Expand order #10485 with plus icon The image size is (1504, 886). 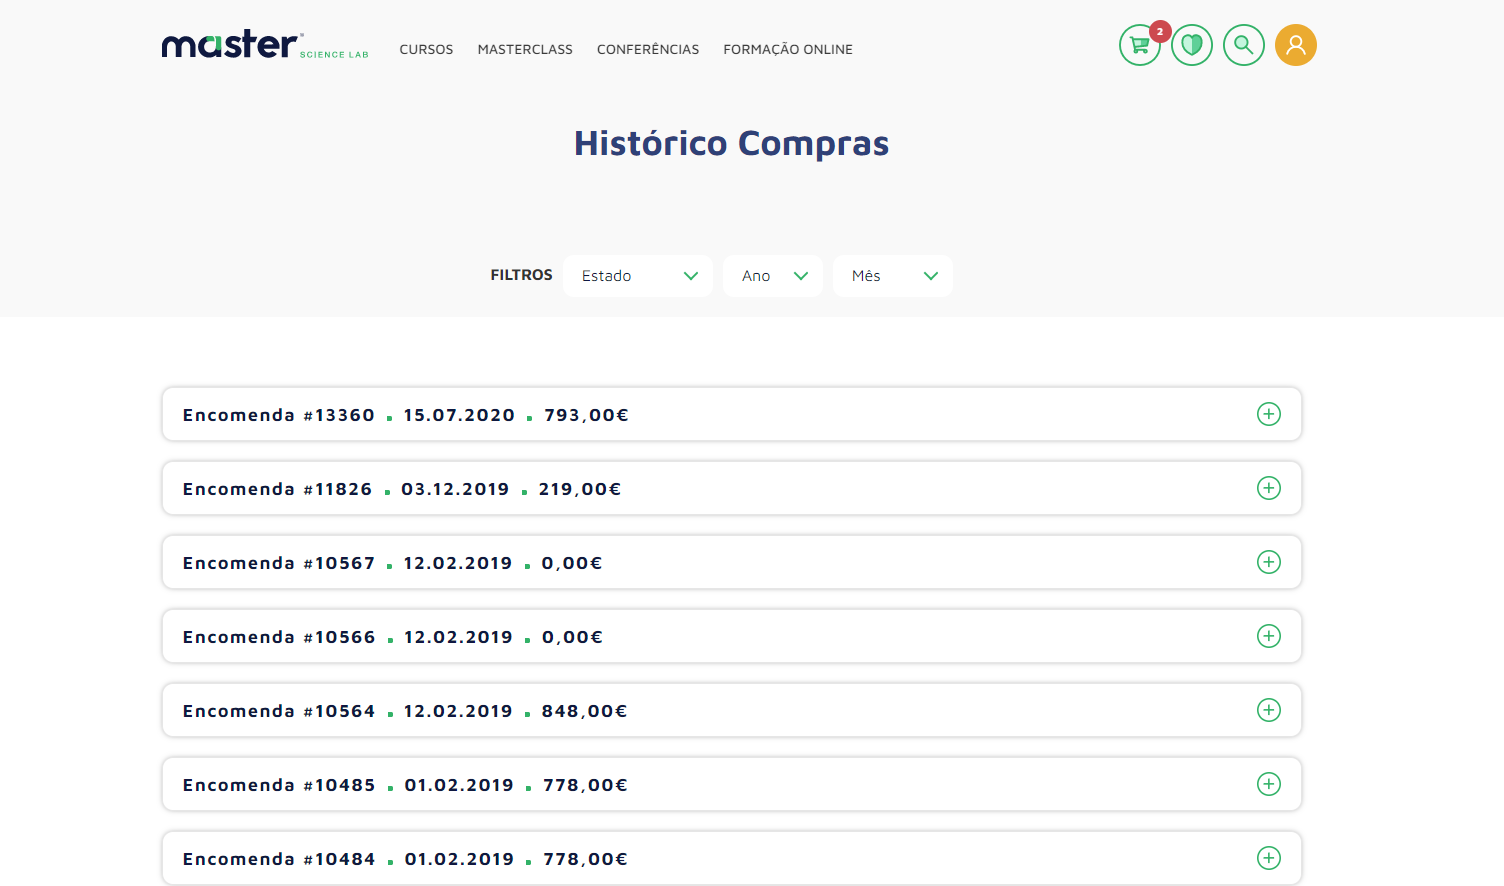click(x=1269, y=784)
